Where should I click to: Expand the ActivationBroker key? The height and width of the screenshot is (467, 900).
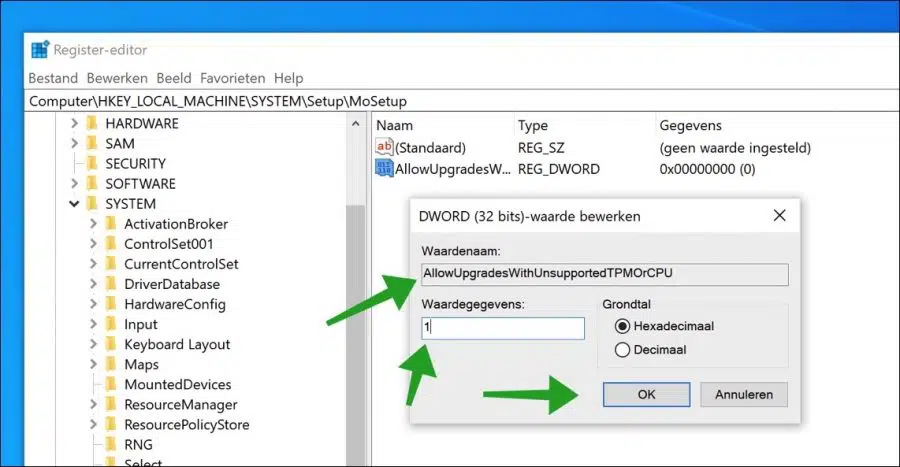(94, 224)
